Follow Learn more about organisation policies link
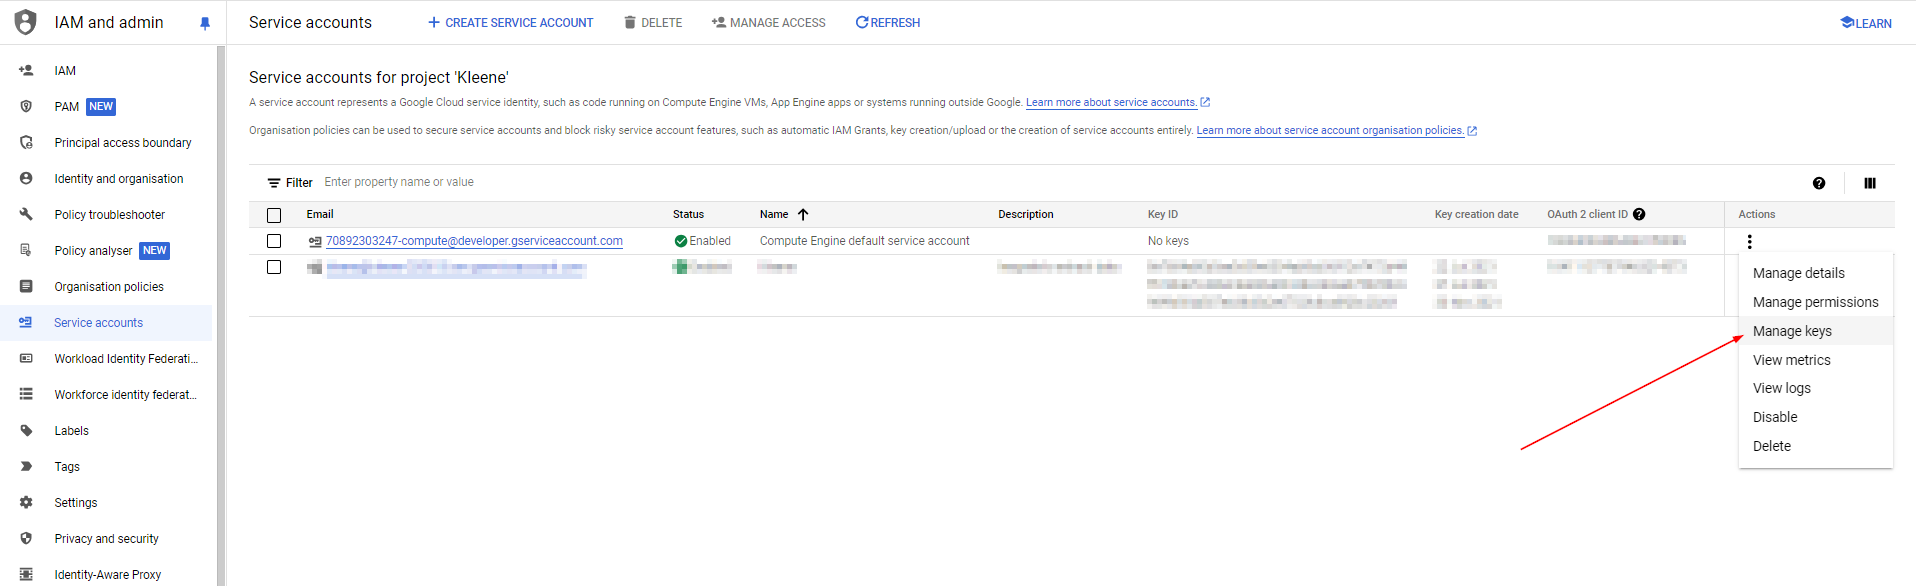Screen dimensions: 1916x586 [1330, 130]
